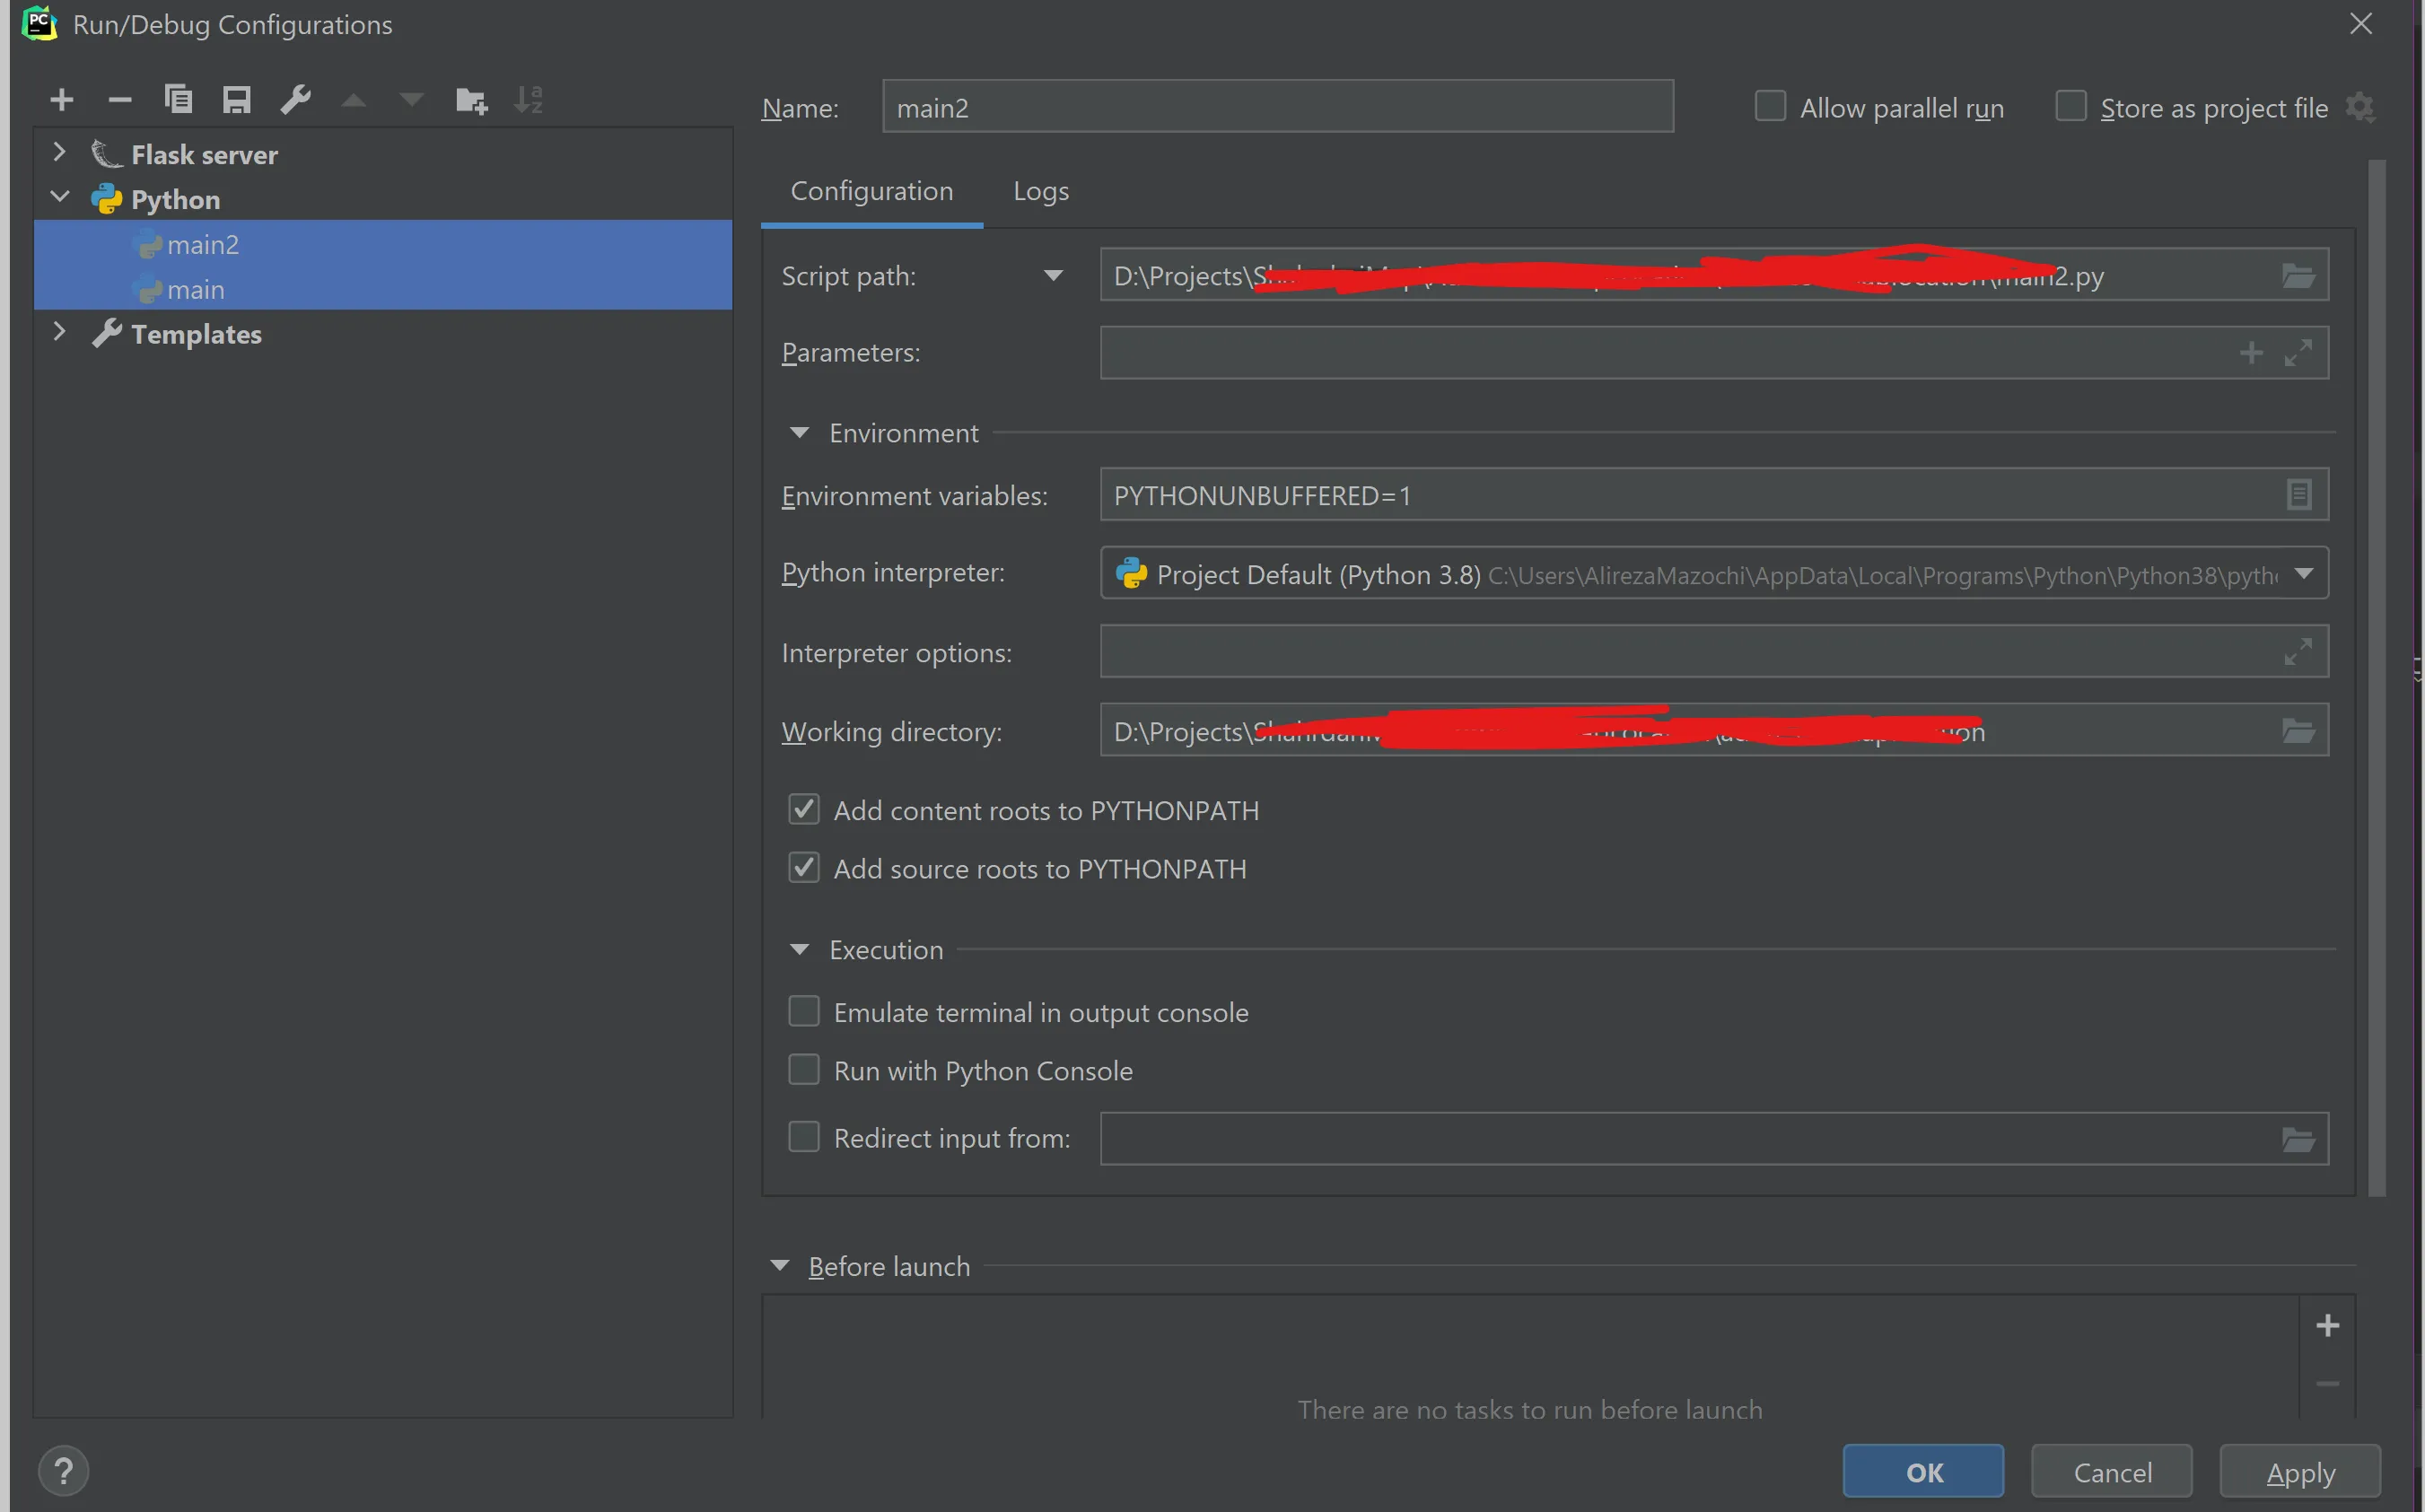Open the Python interpreter dropdown
The height and width of the screenshot is (1512, 2425).
tap(2304, 574)
